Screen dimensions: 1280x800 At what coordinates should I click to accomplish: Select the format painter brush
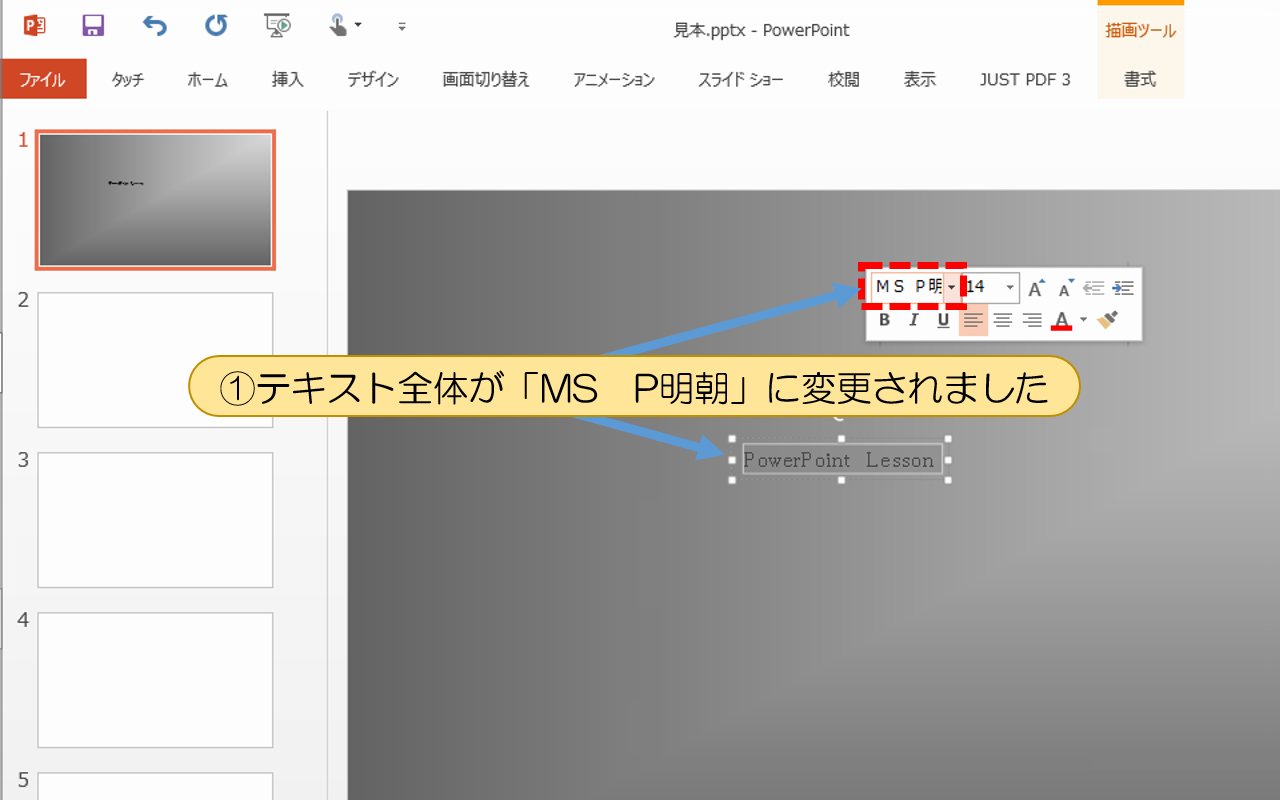tap(1106, 320)
